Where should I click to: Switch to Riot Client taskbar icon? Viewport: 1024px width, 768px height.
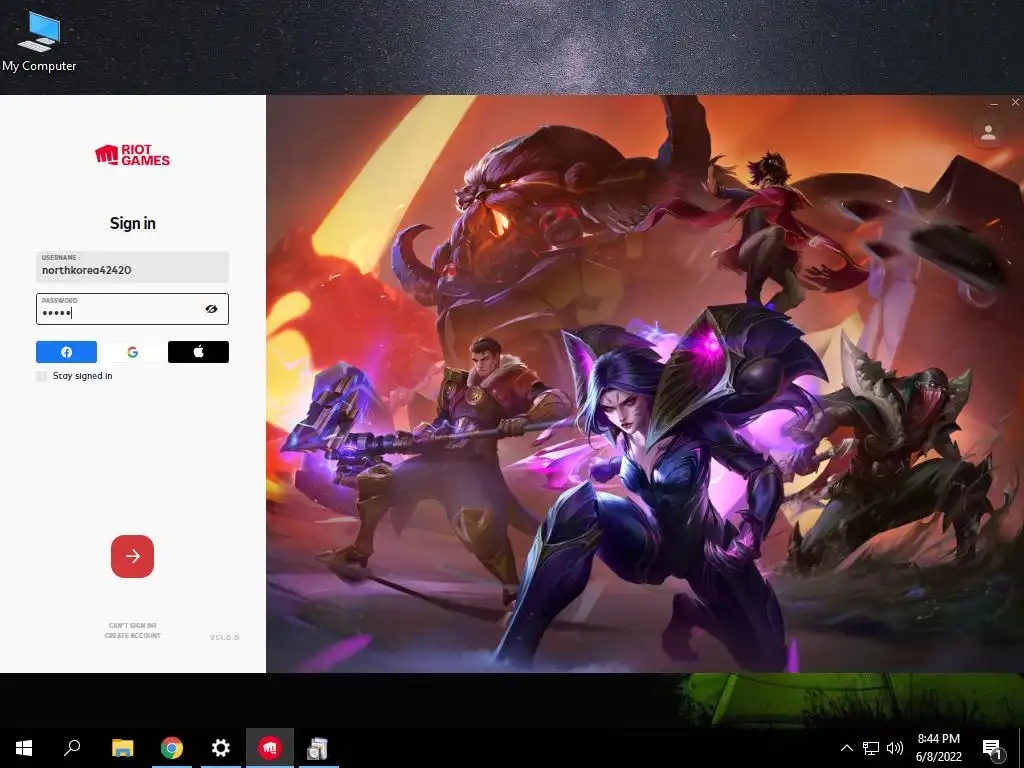click(x=270, y=748)
